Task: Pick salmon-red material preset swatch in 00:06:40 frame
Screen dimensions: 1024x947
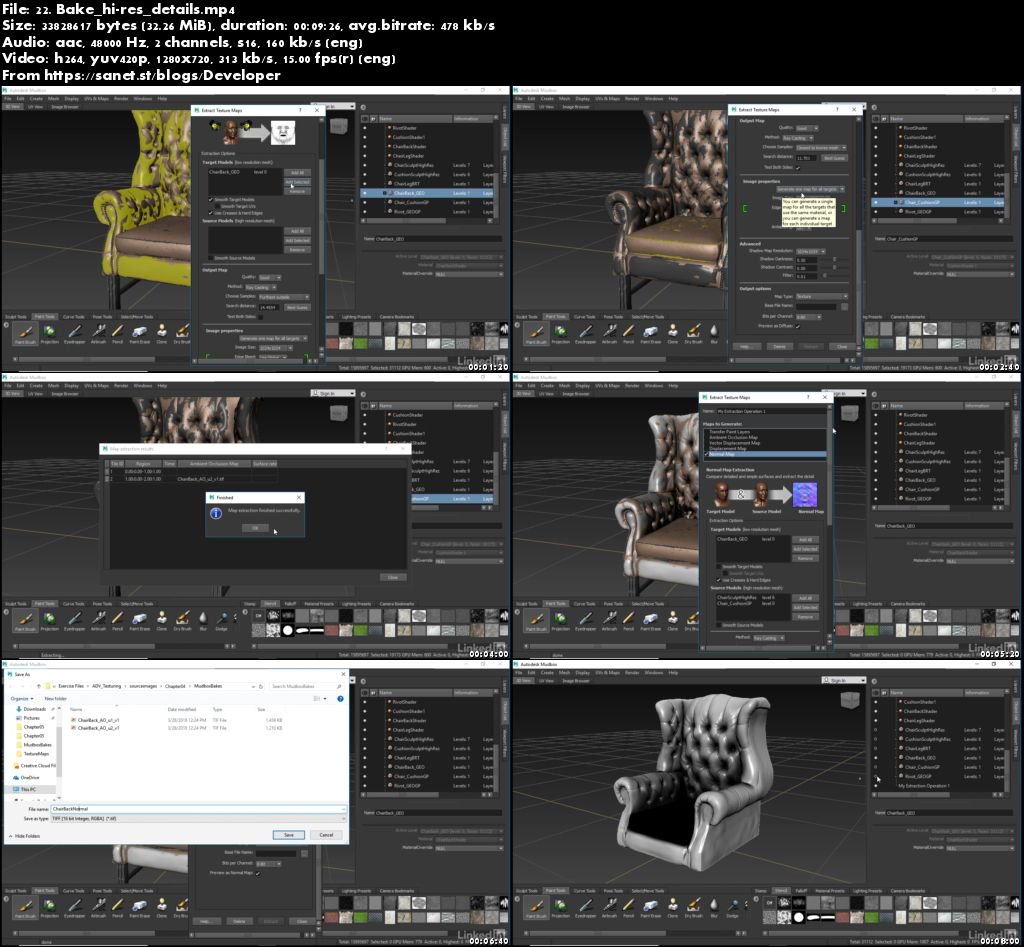Action: [332, 916]
